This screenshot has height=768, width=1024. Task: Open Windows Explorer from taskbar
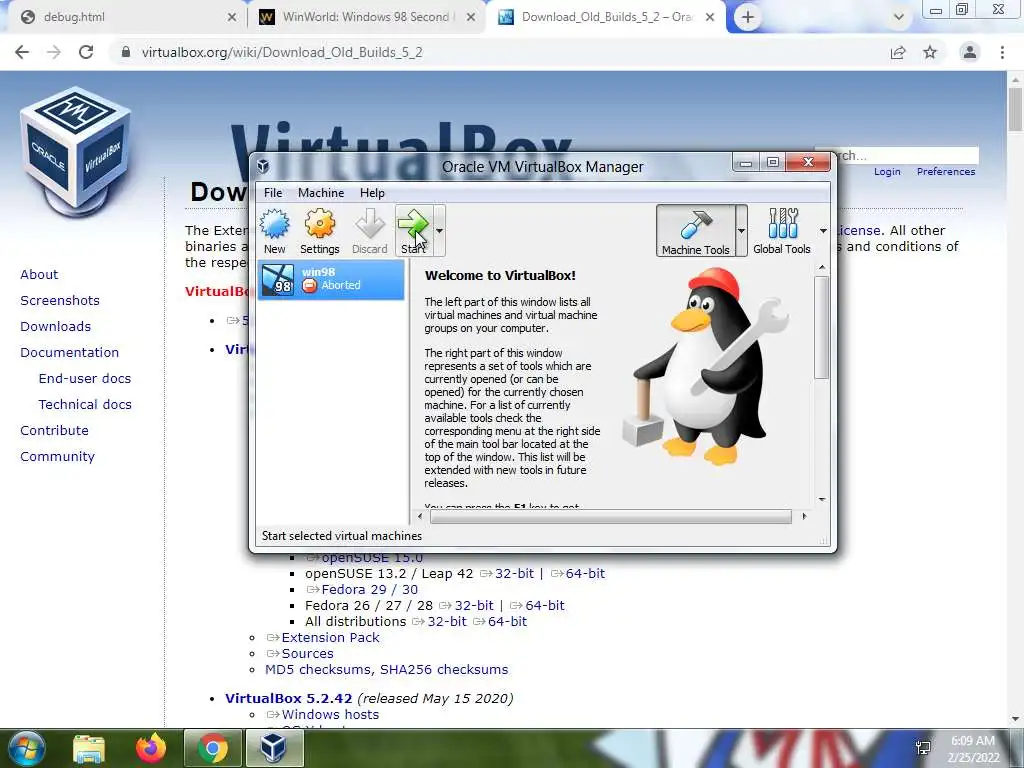(89, 748)
